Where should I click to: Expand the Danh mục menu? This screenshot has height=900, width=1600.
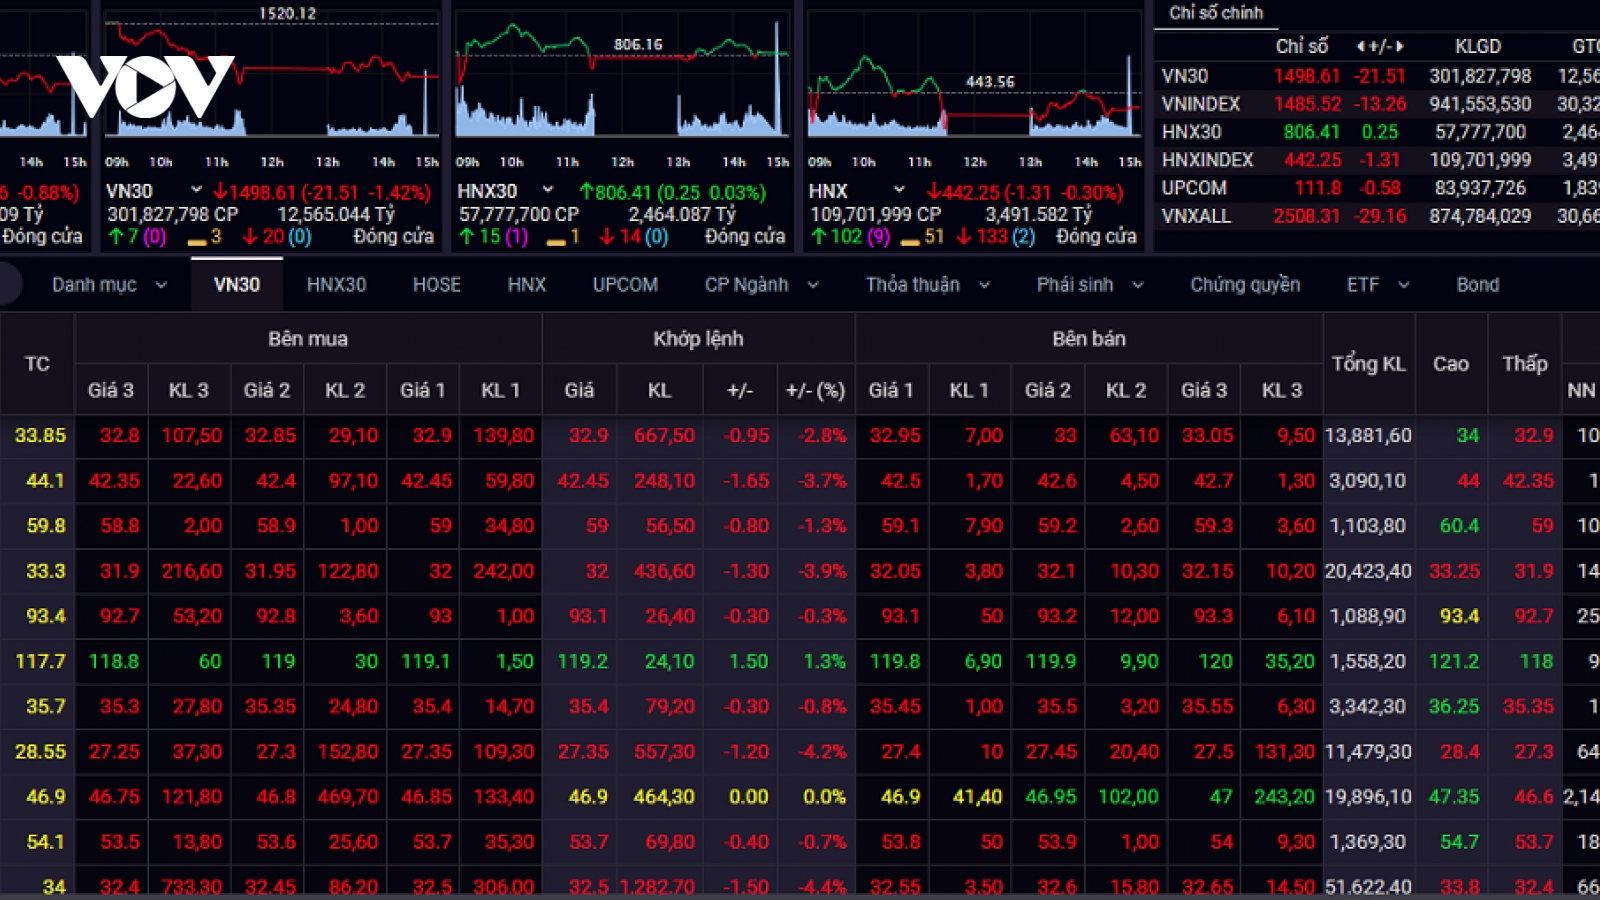point(161,285)
